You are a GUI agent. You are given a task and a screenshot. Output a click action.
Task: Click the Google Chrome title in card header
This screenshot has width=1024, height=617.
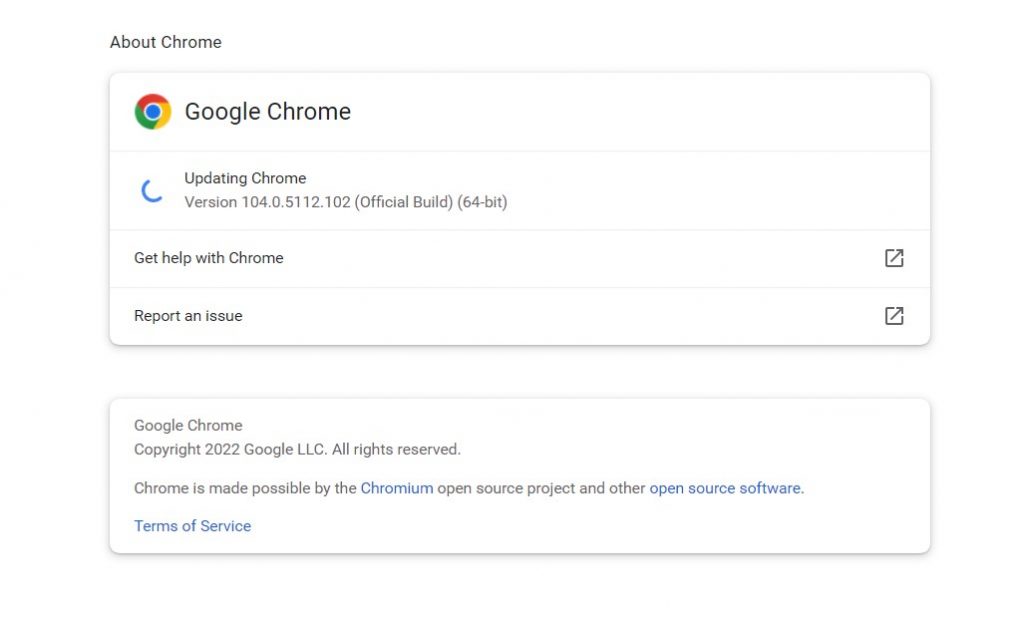tap(268, 112)
